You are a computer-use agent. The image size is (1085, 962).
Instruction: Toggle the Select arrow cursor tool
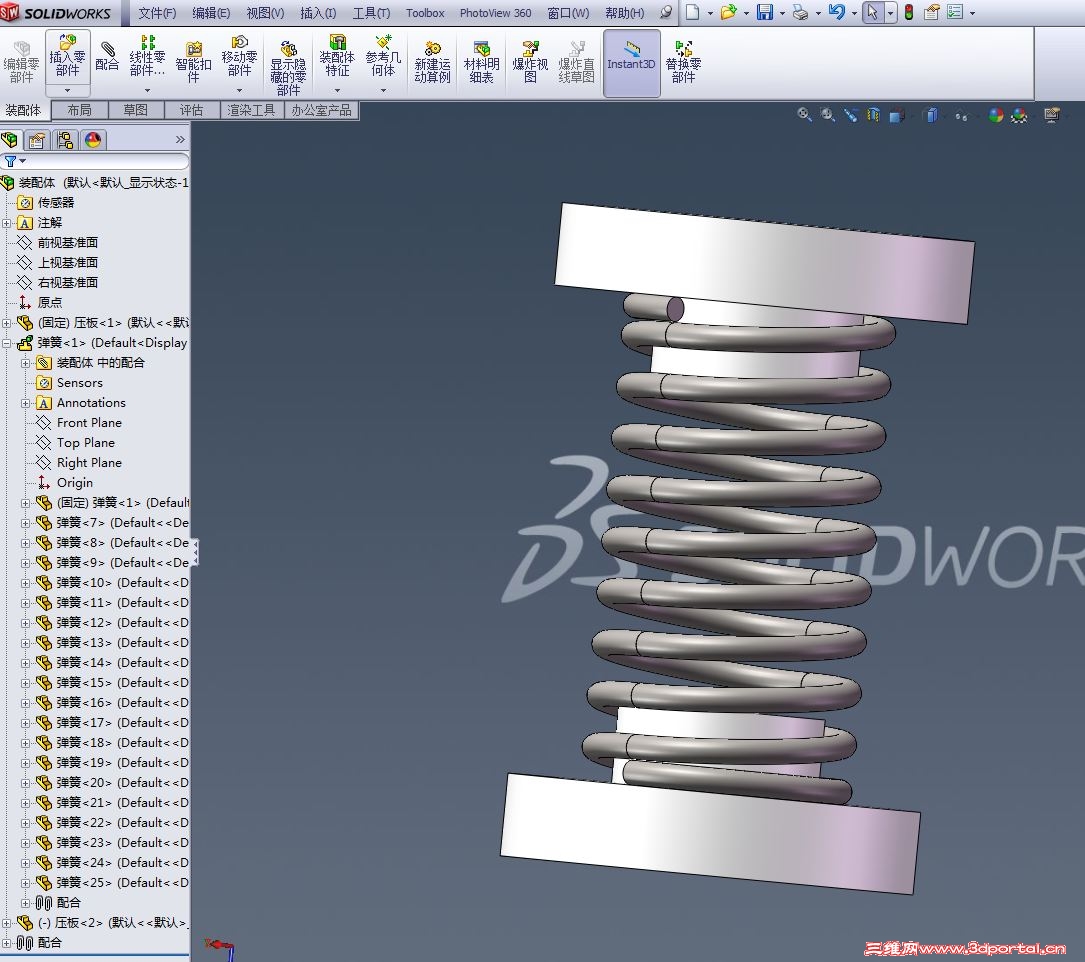point(872,12)
